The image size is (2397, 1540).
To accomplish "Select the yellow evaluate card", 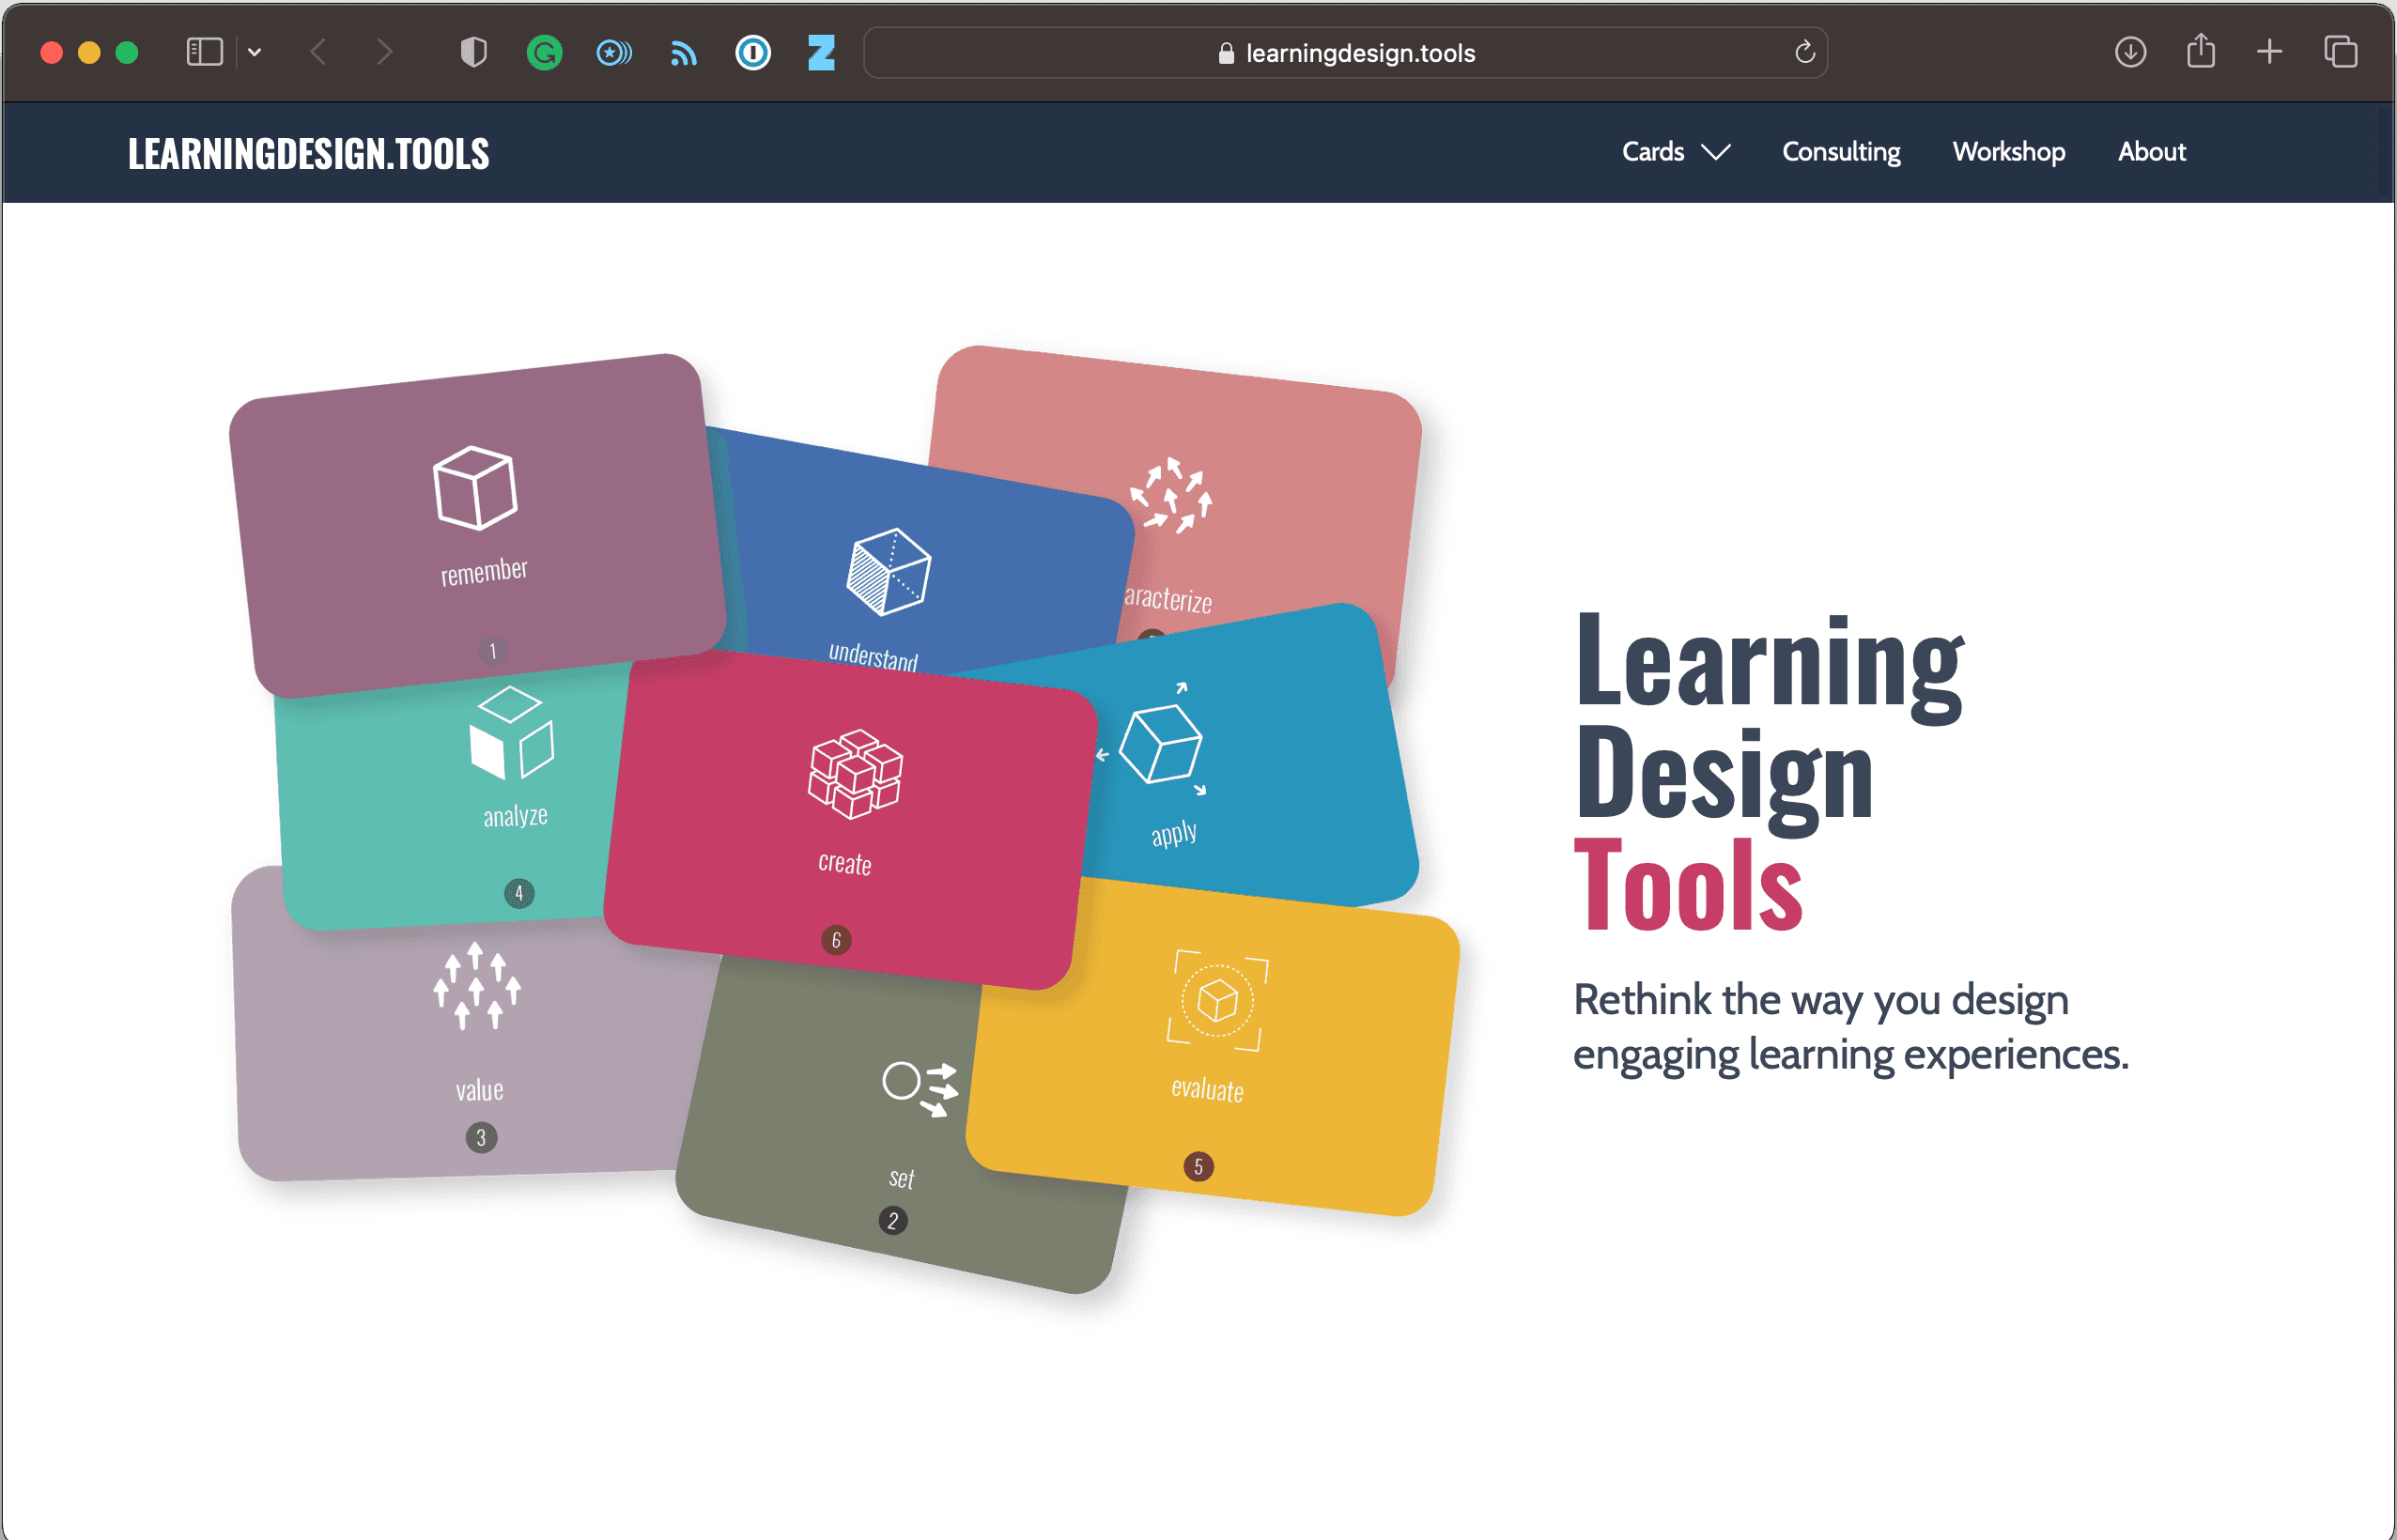I will point(1212,1046).
